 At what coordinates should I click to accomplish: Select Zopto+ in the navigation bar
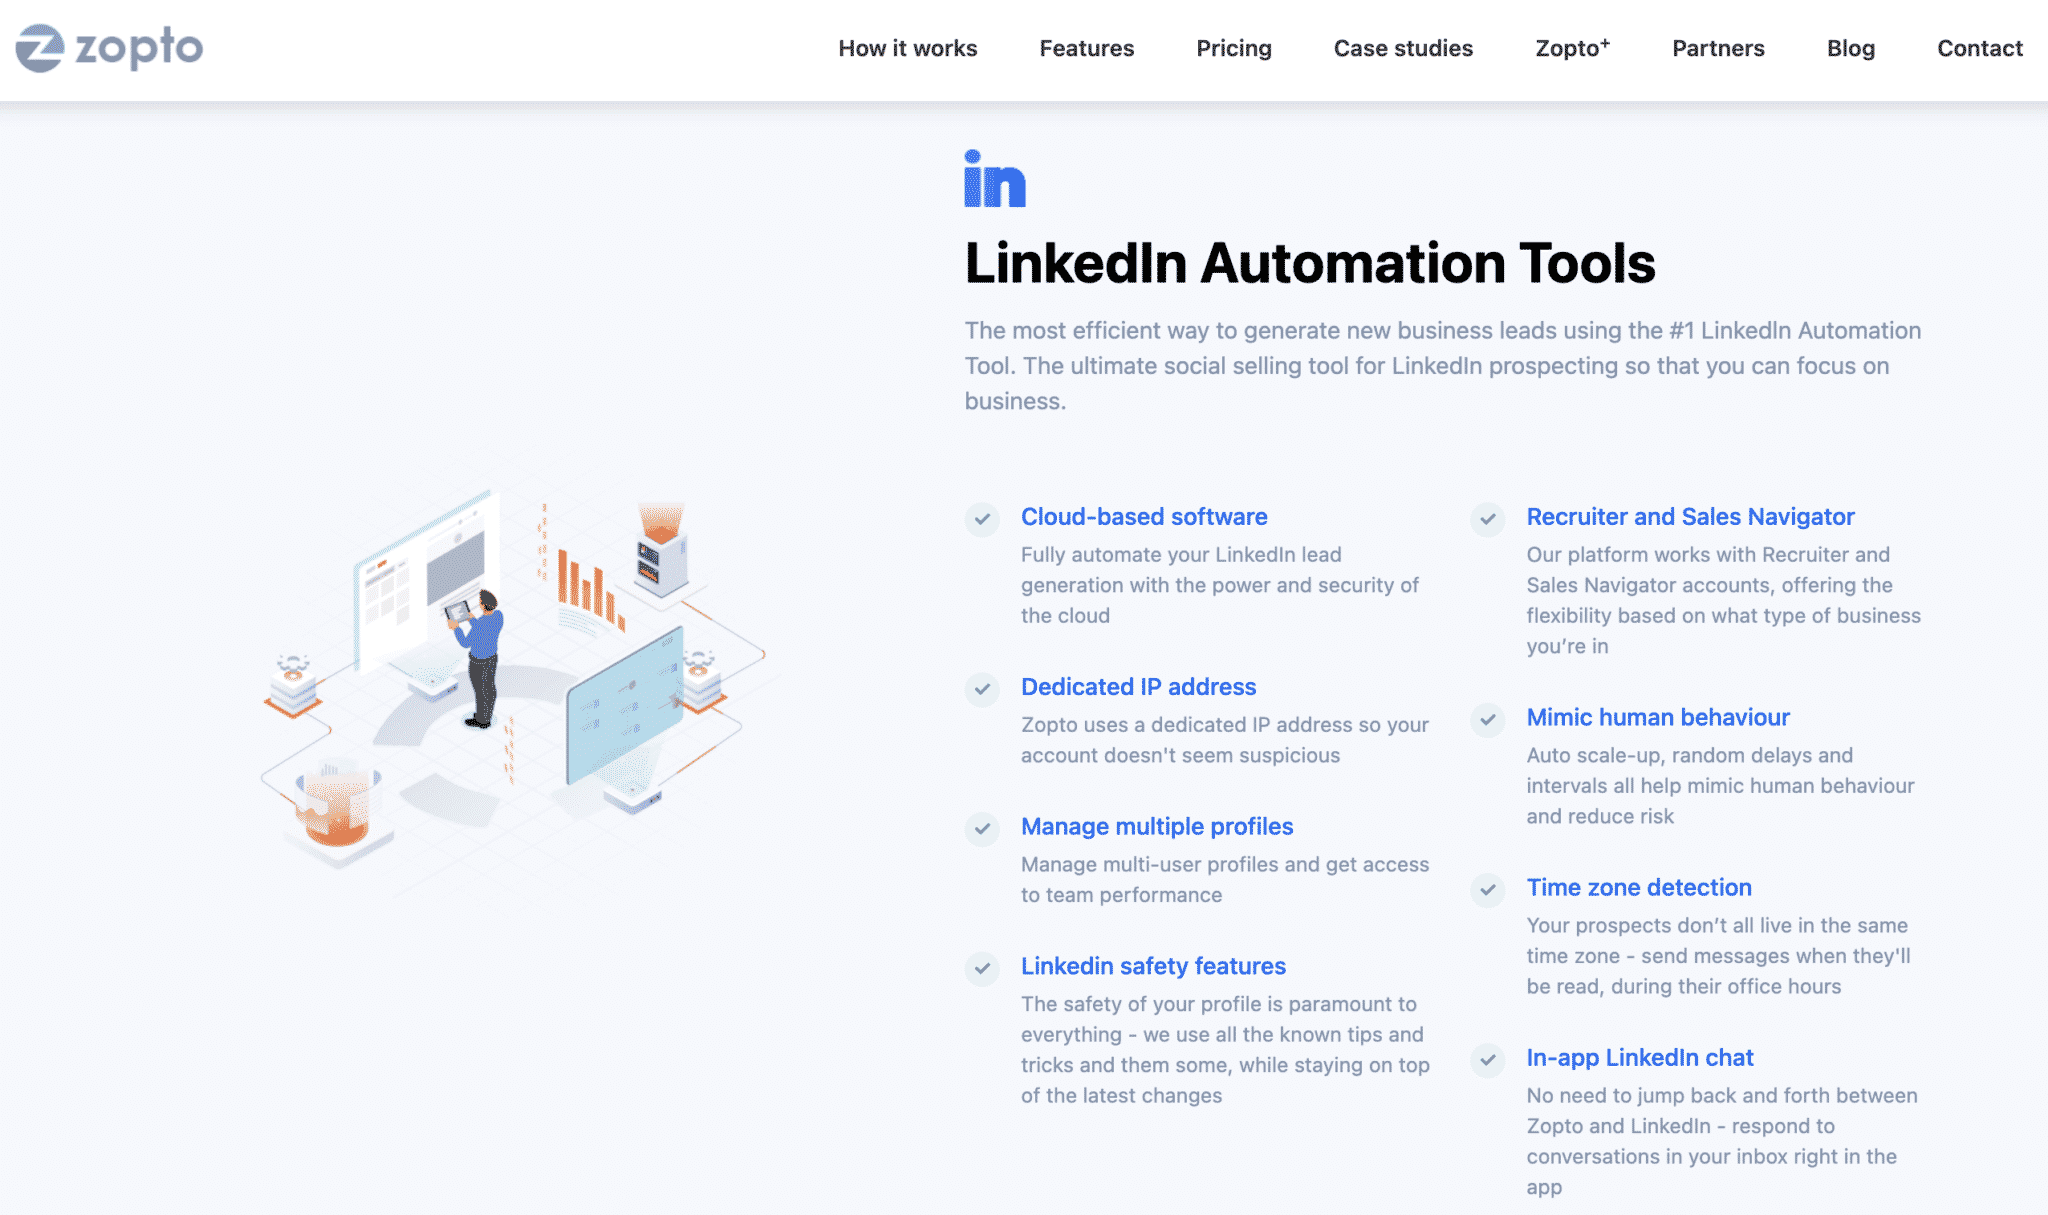pyautogui.click(x=1572, y=48)
